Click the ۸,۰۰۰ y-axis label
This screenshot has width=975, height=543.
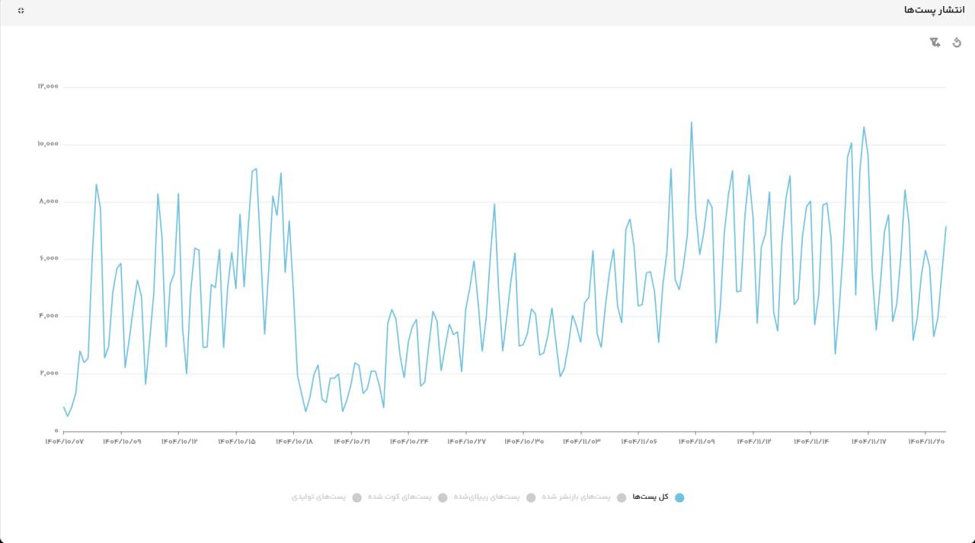[49, 201]
